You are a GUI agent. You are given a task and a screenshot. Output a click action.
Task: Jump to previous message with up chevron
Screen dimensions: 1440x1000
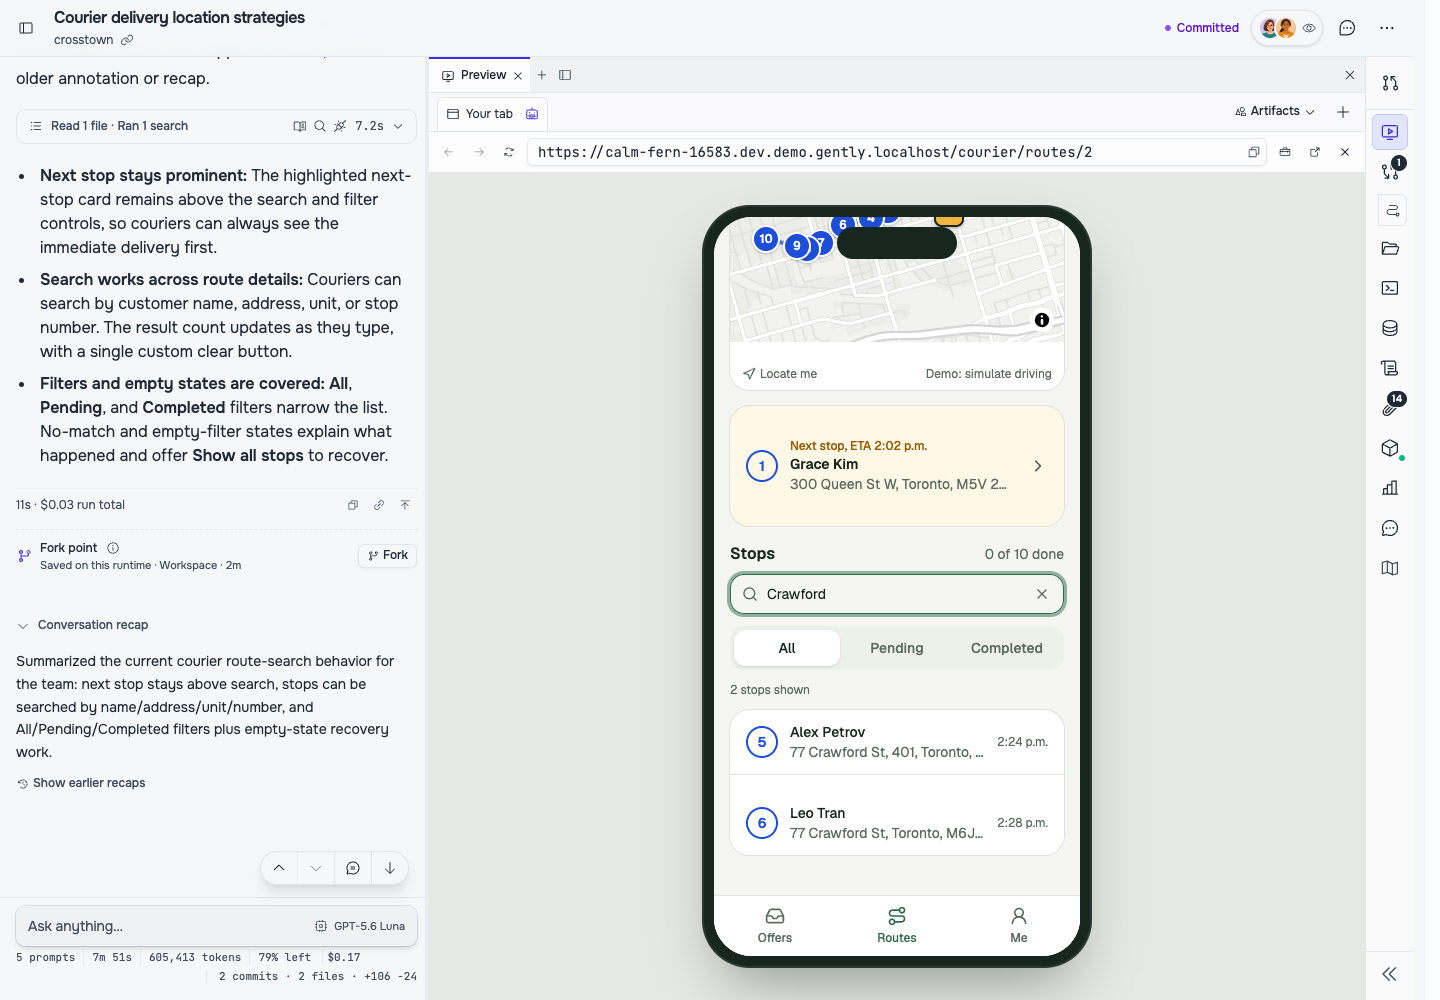279,868
